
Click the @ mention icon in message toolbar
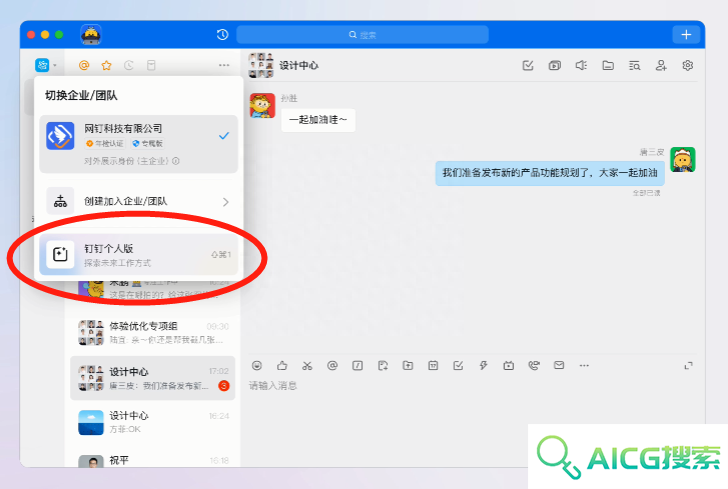click(x=332, y=365)
